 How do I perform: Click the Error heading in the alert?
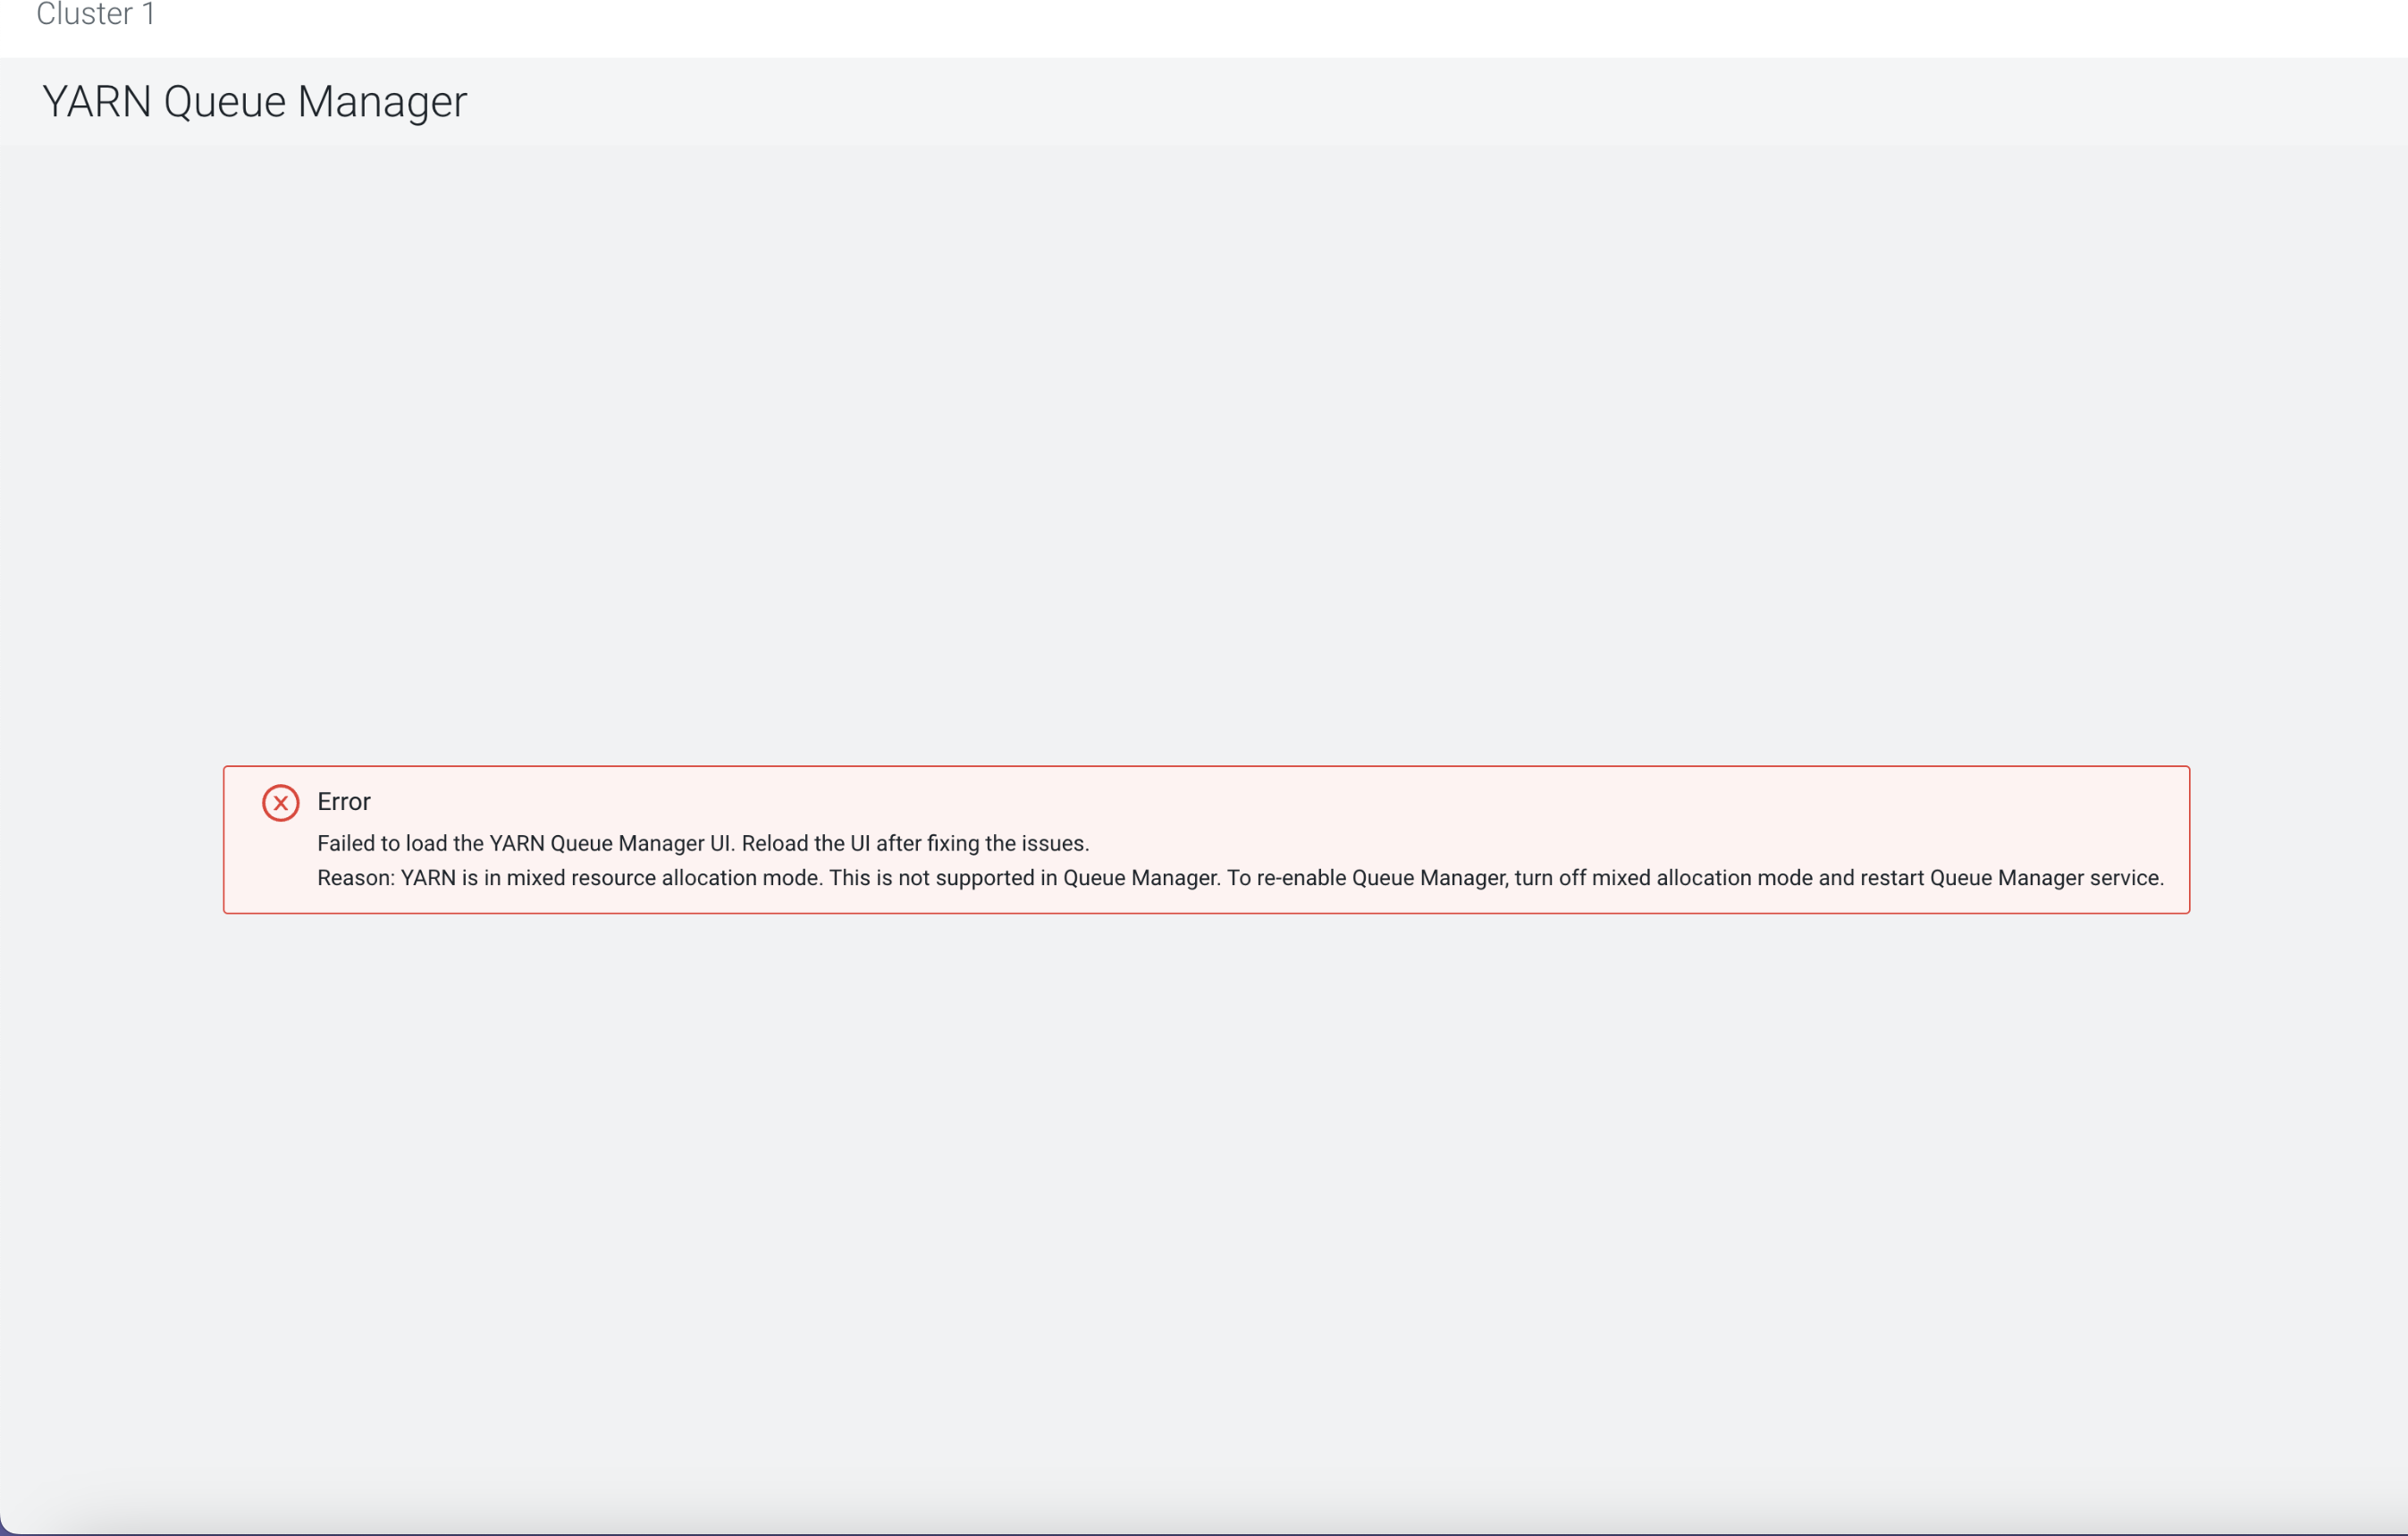tap(343, 801)
